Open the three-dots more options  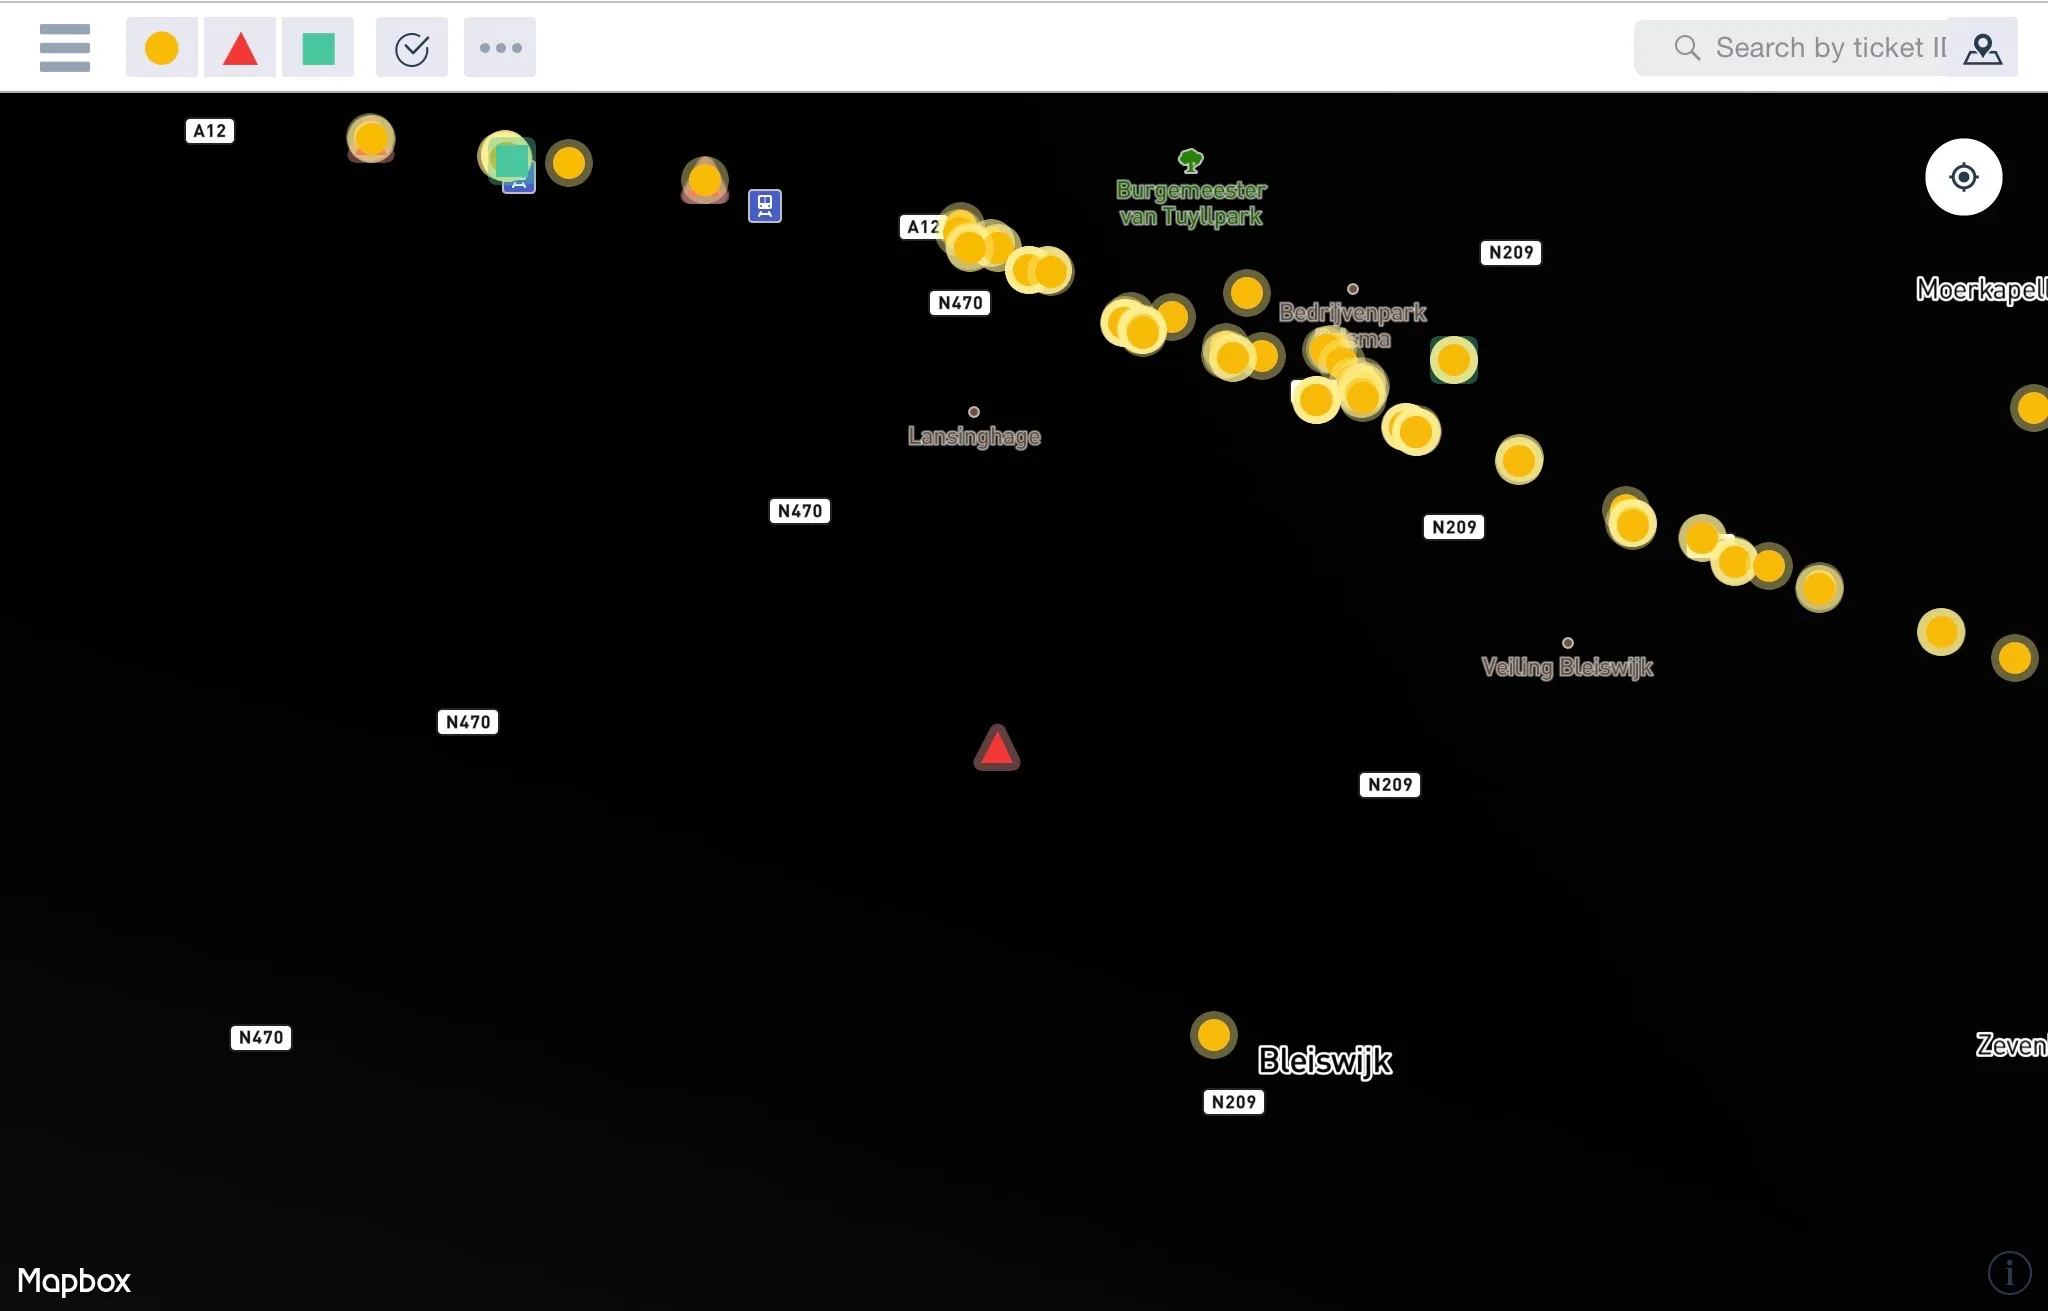[x=500, y=47]
